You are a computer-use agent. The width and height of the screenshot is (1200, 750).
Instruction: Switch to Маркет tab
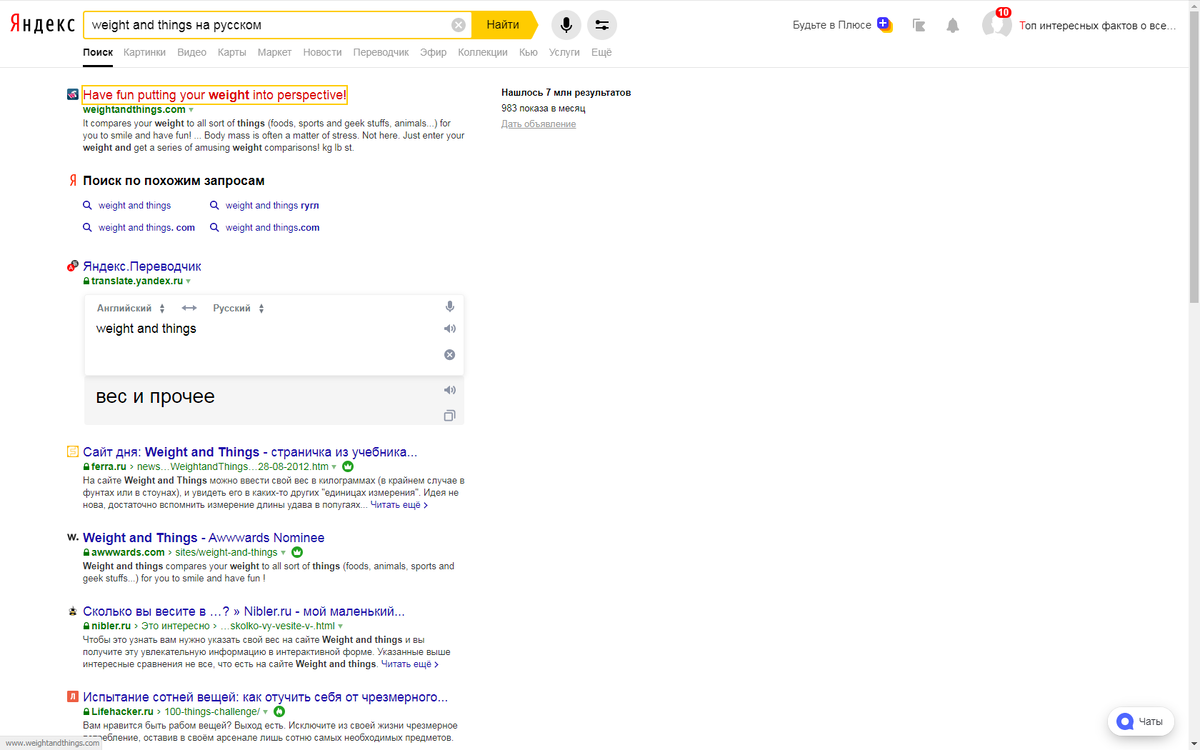pos(274,52)
